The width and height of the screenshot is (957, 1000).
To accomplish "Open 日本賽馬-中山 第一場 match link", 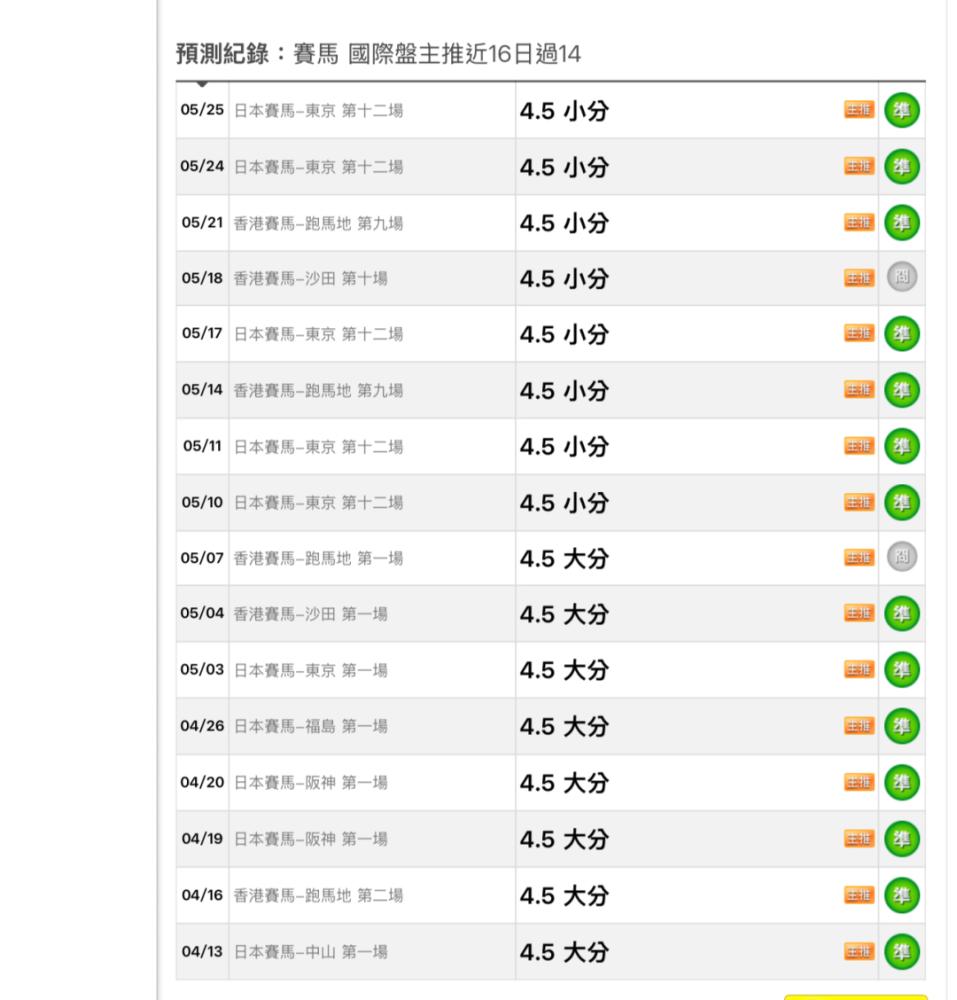I will point(310,952).
